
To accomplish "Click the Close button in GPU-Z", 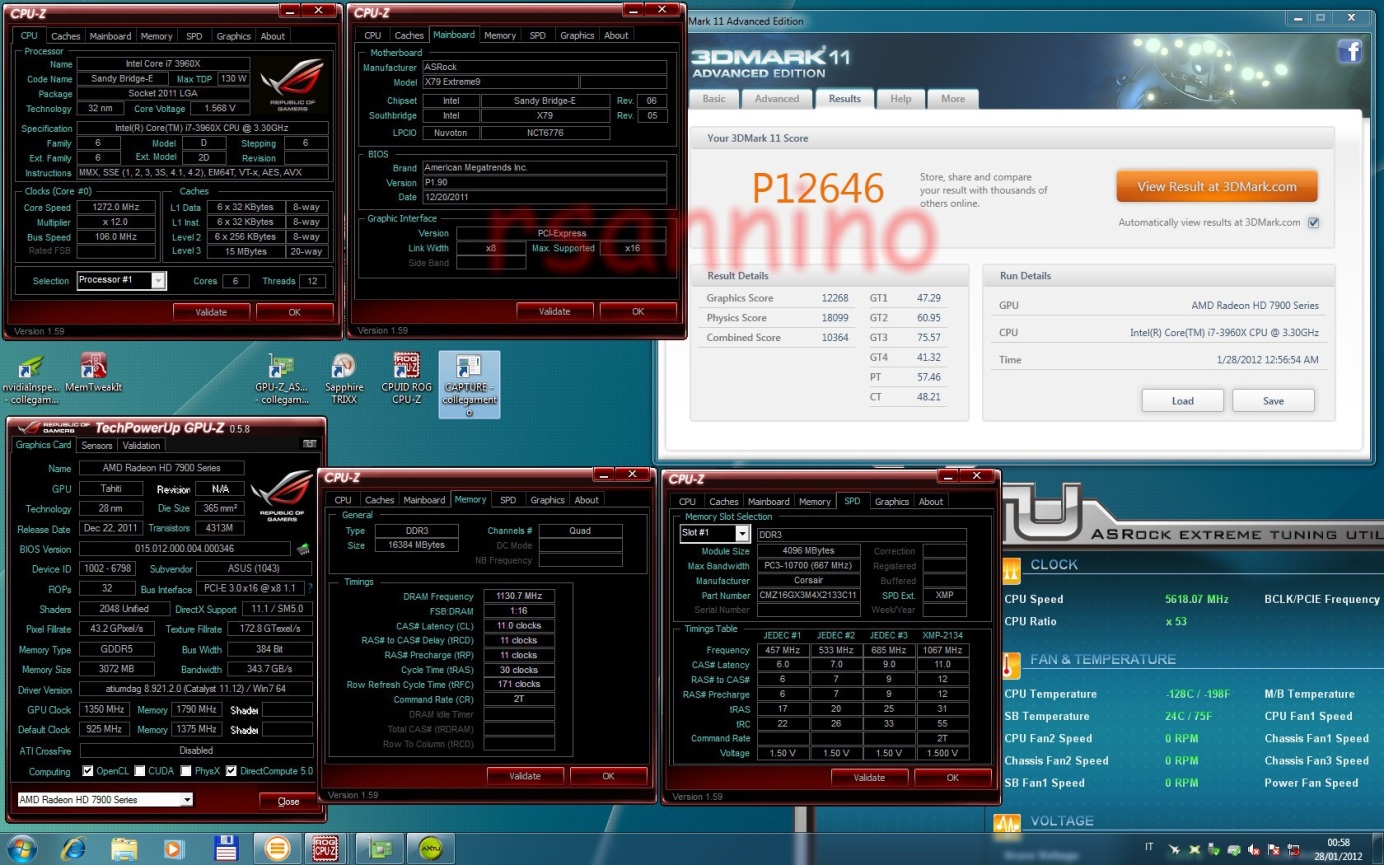I will tap(288, 801).
